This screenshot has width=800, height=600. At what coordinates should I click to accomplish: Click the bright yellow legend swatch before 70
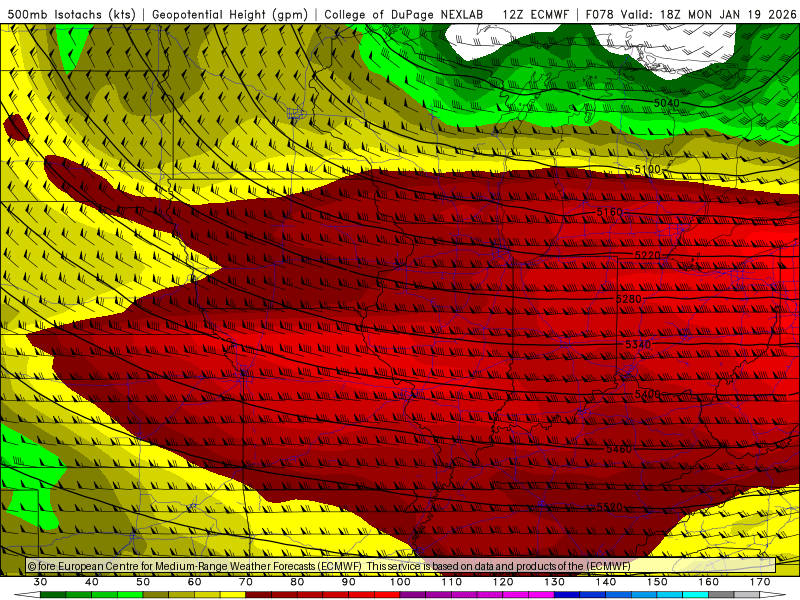tap(233, 595)
